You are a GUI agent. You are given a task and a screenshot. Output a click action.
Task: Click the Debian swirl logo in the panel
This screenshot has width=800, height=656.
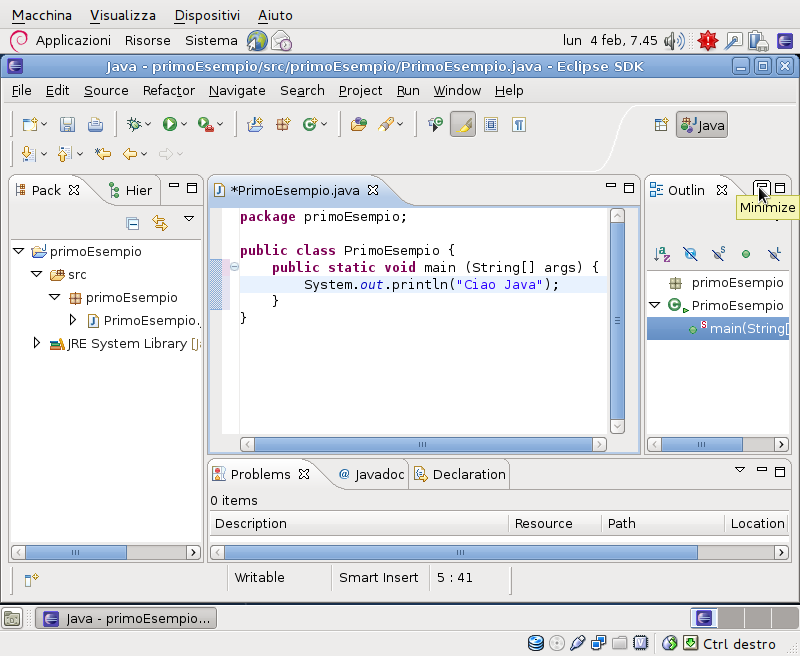[19, 41]
